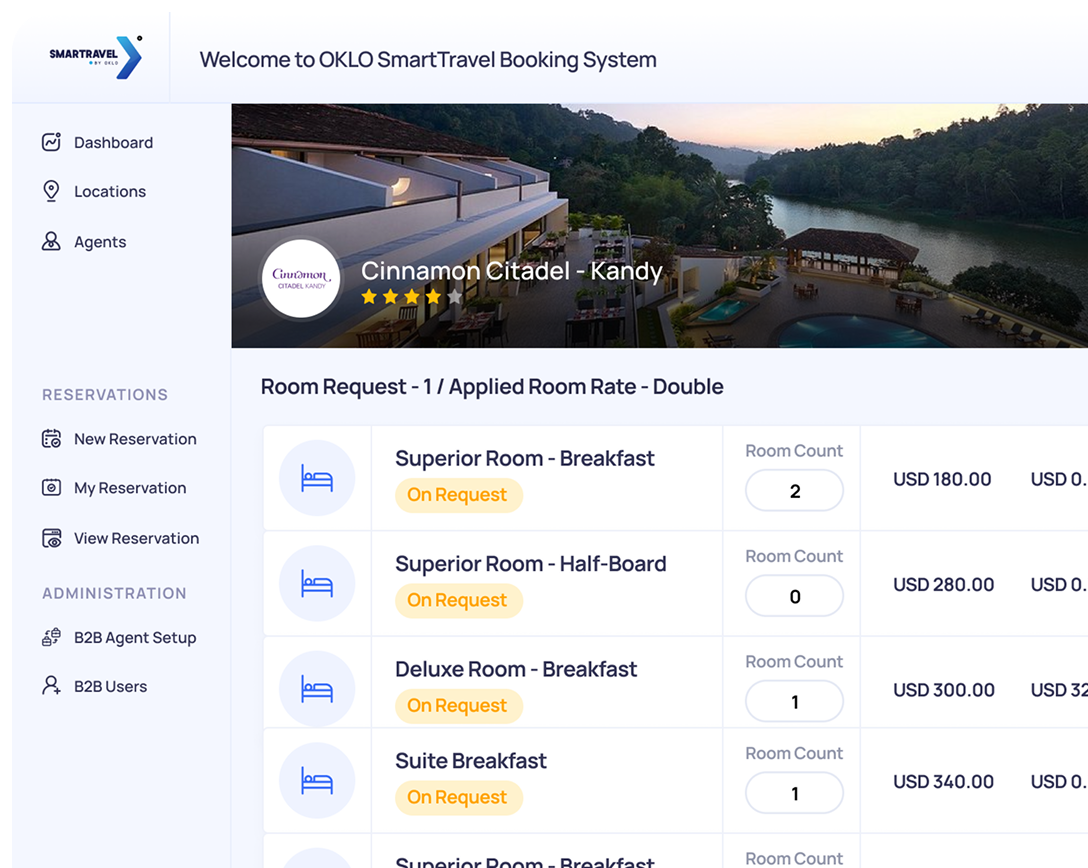
Task: Click the bed icon for Superior Room - Breakfast
Action: pyautogui.click(x=317, y=478)
